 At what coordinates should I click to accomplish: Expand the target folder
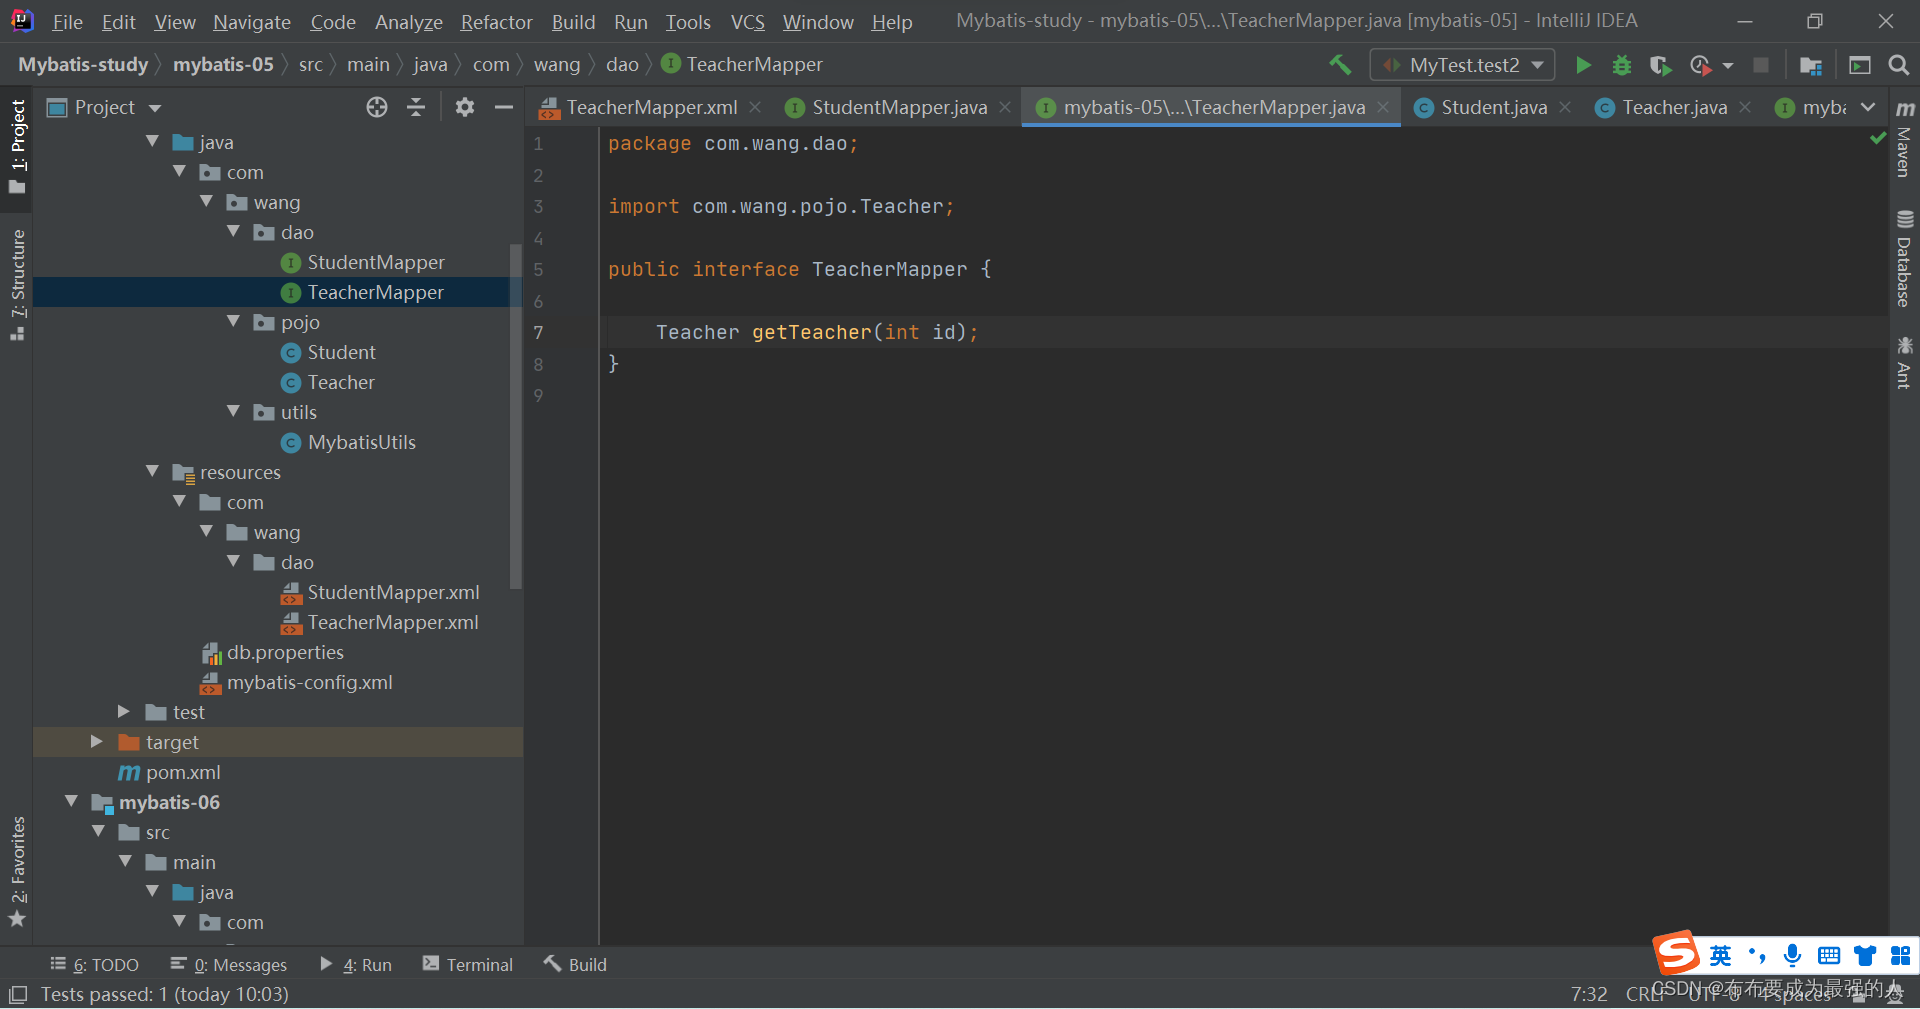pyautogui.click(x=97, y=742)
